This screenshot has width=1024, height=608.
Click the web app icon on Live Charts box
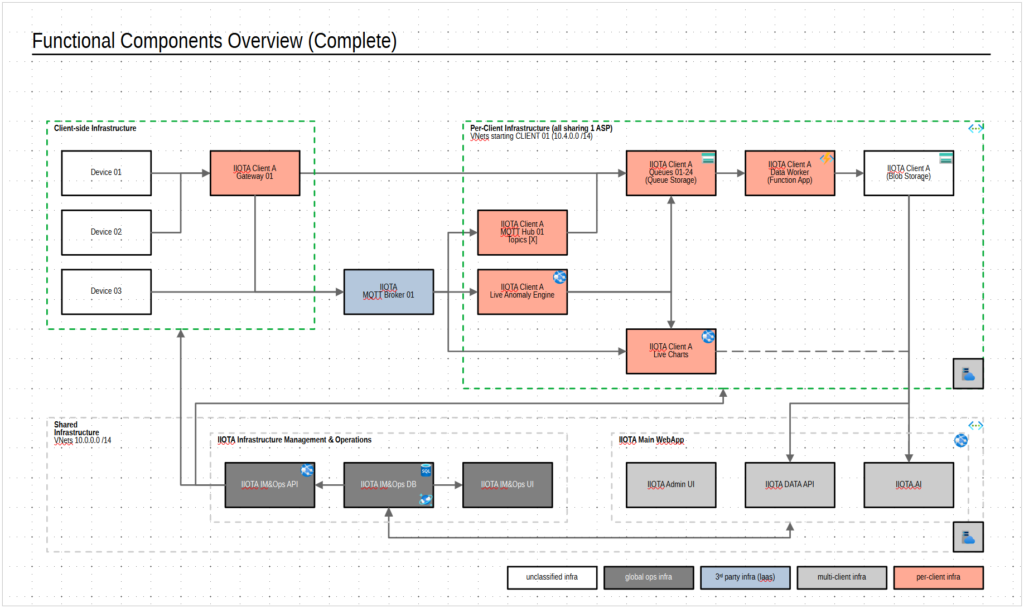pyautogui.click(x=708, y=336)
